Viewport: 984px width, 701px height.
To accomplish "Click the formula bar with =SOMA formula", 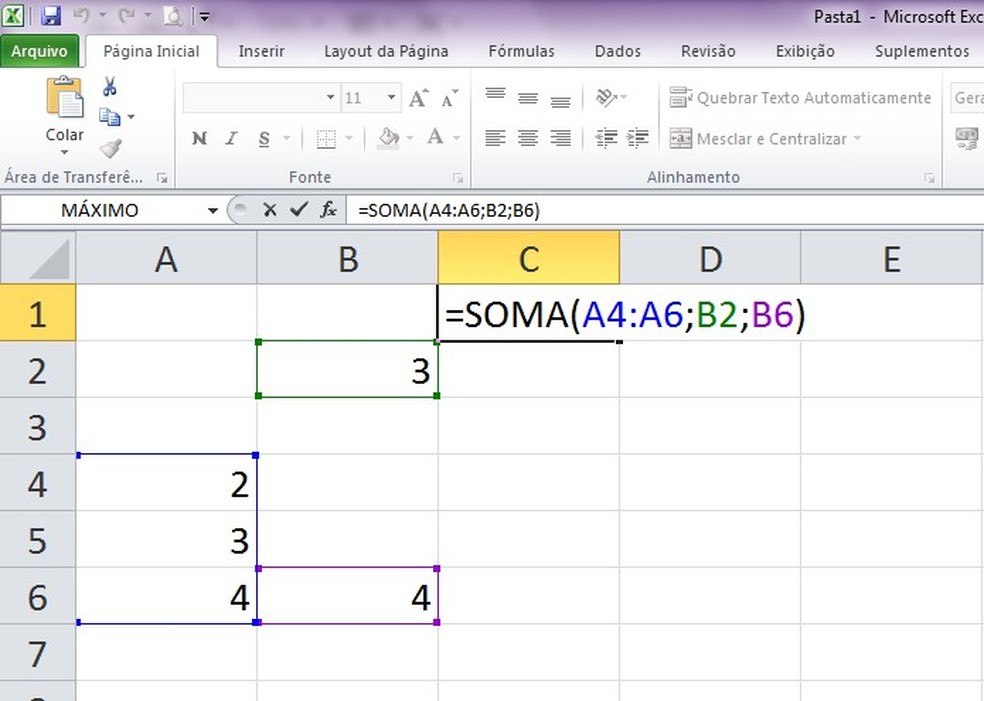I will [665, 210].
